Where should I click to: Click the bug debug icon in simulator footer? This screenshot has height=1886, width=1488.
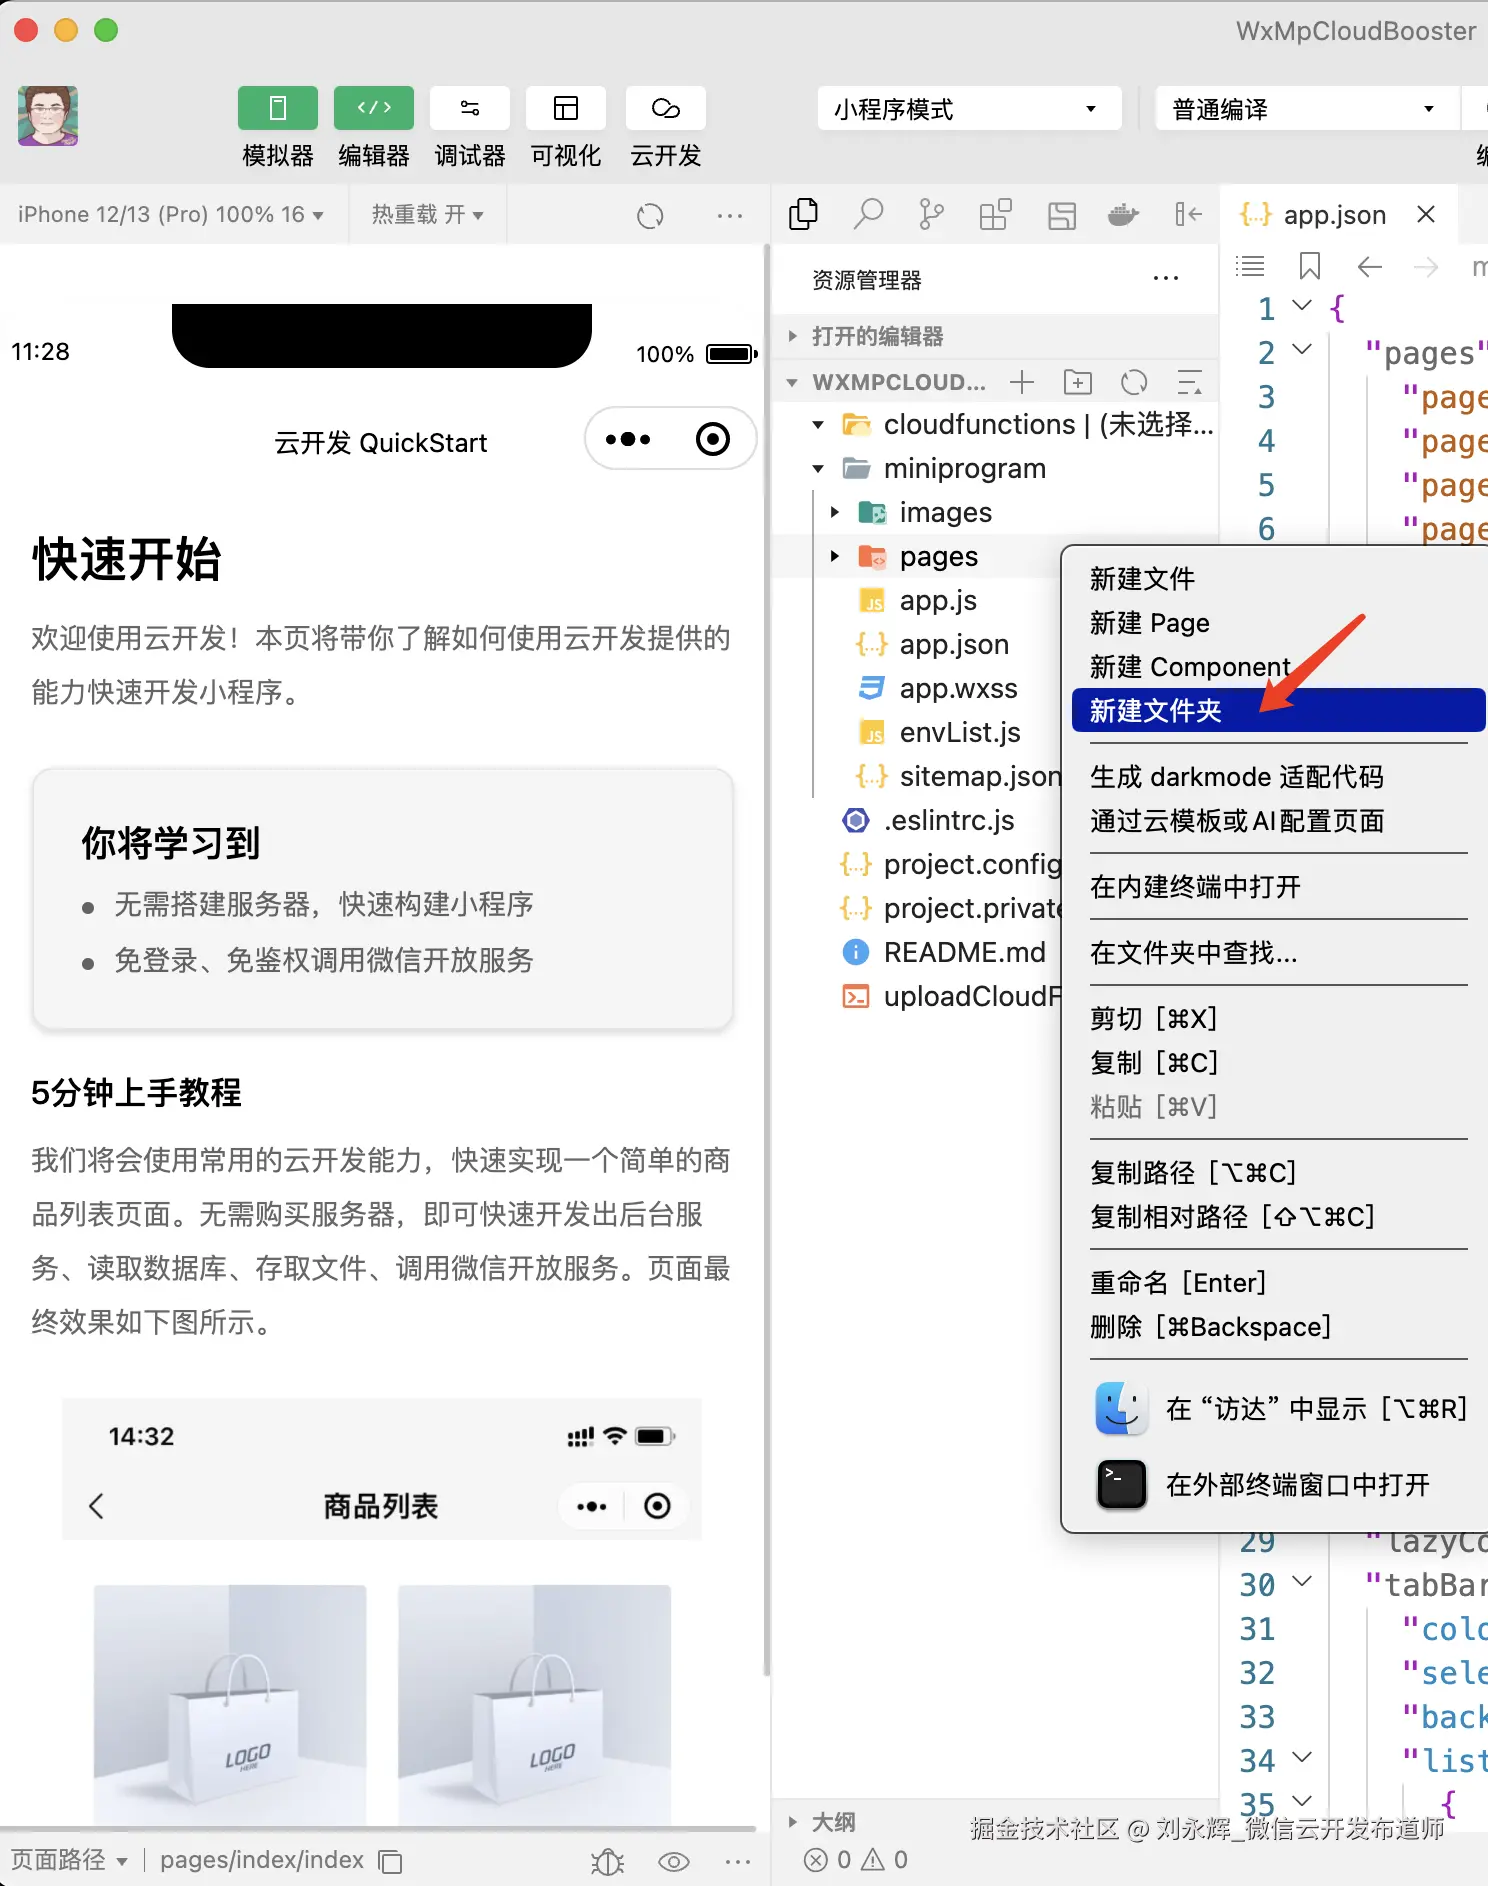click(607, 1861)
